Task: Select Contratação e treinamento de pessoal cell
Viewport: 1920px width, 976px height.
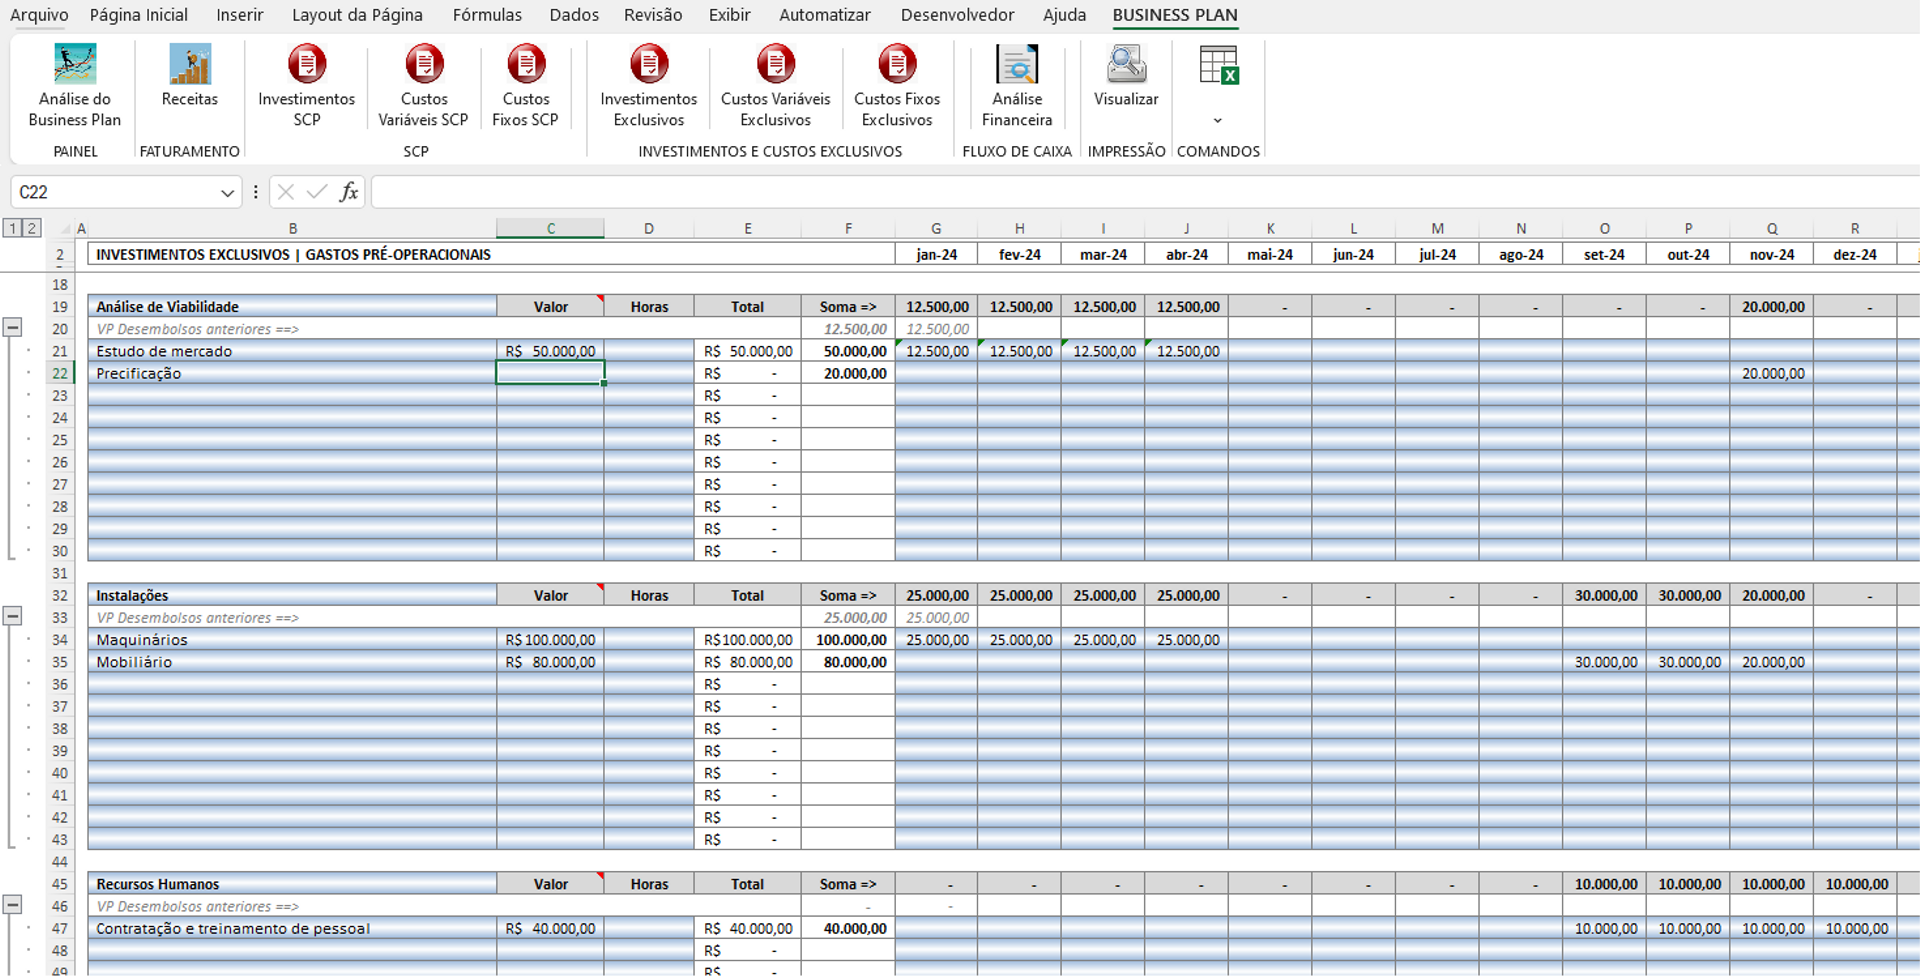Action: coord(292,928)
